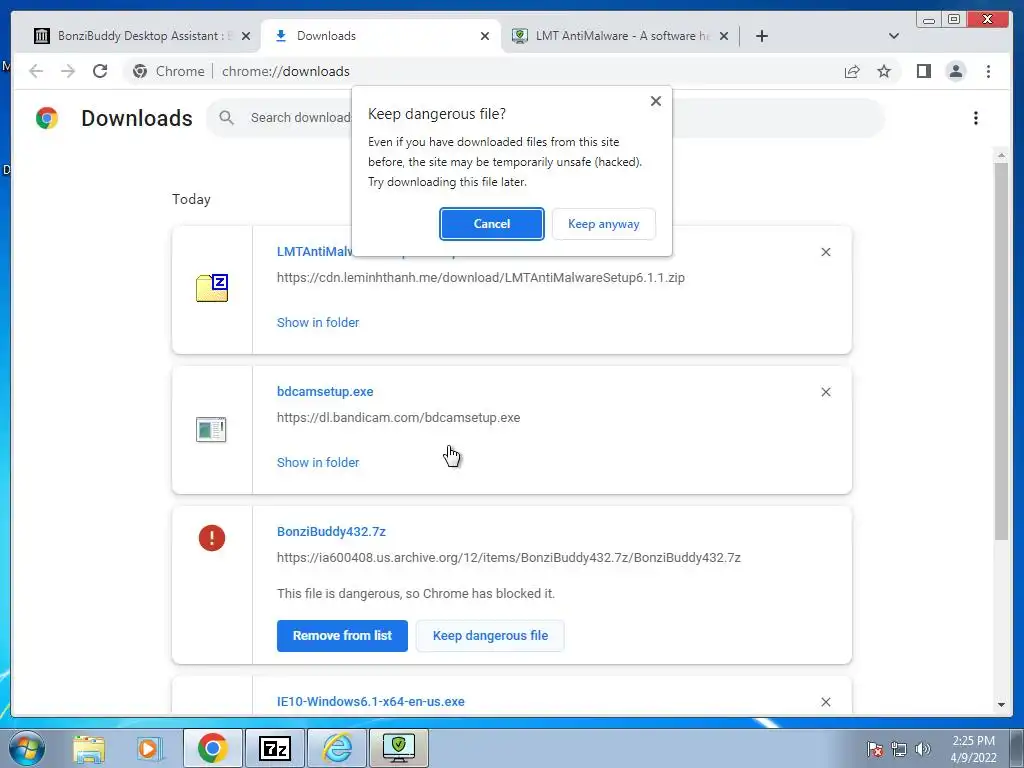
Task: Remove IE10-Windows6.1 entry with its X
Action: [x=825, y=702]
